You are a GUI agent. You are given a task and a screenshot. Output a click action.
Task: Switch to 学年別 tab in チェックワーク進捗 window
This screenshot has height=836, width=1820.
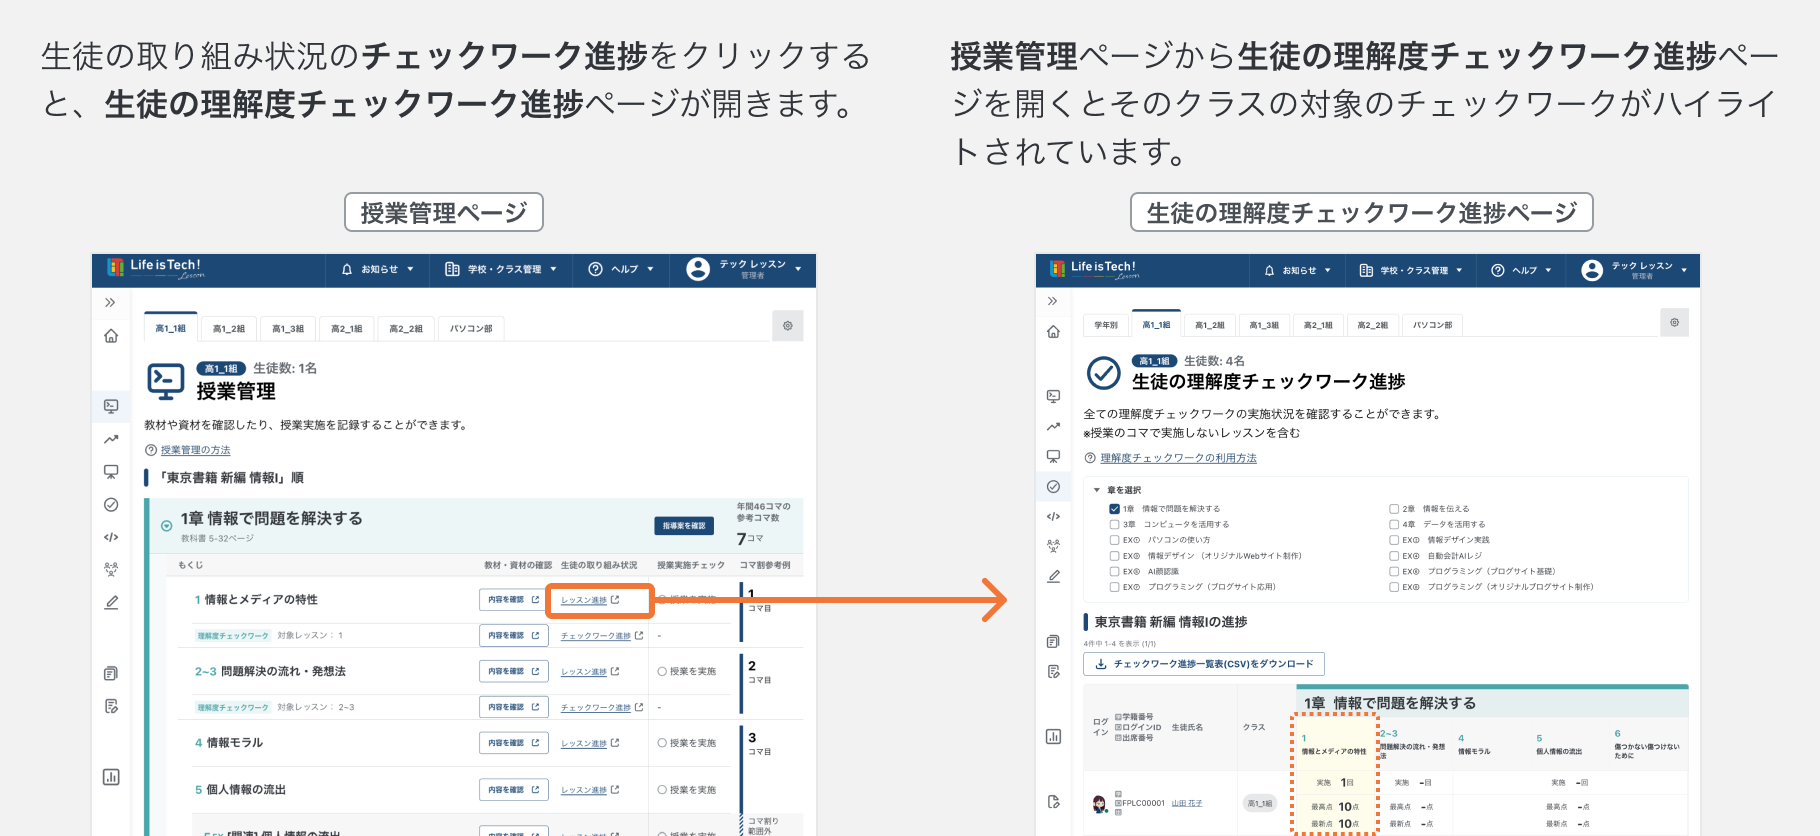(1106, 325)
